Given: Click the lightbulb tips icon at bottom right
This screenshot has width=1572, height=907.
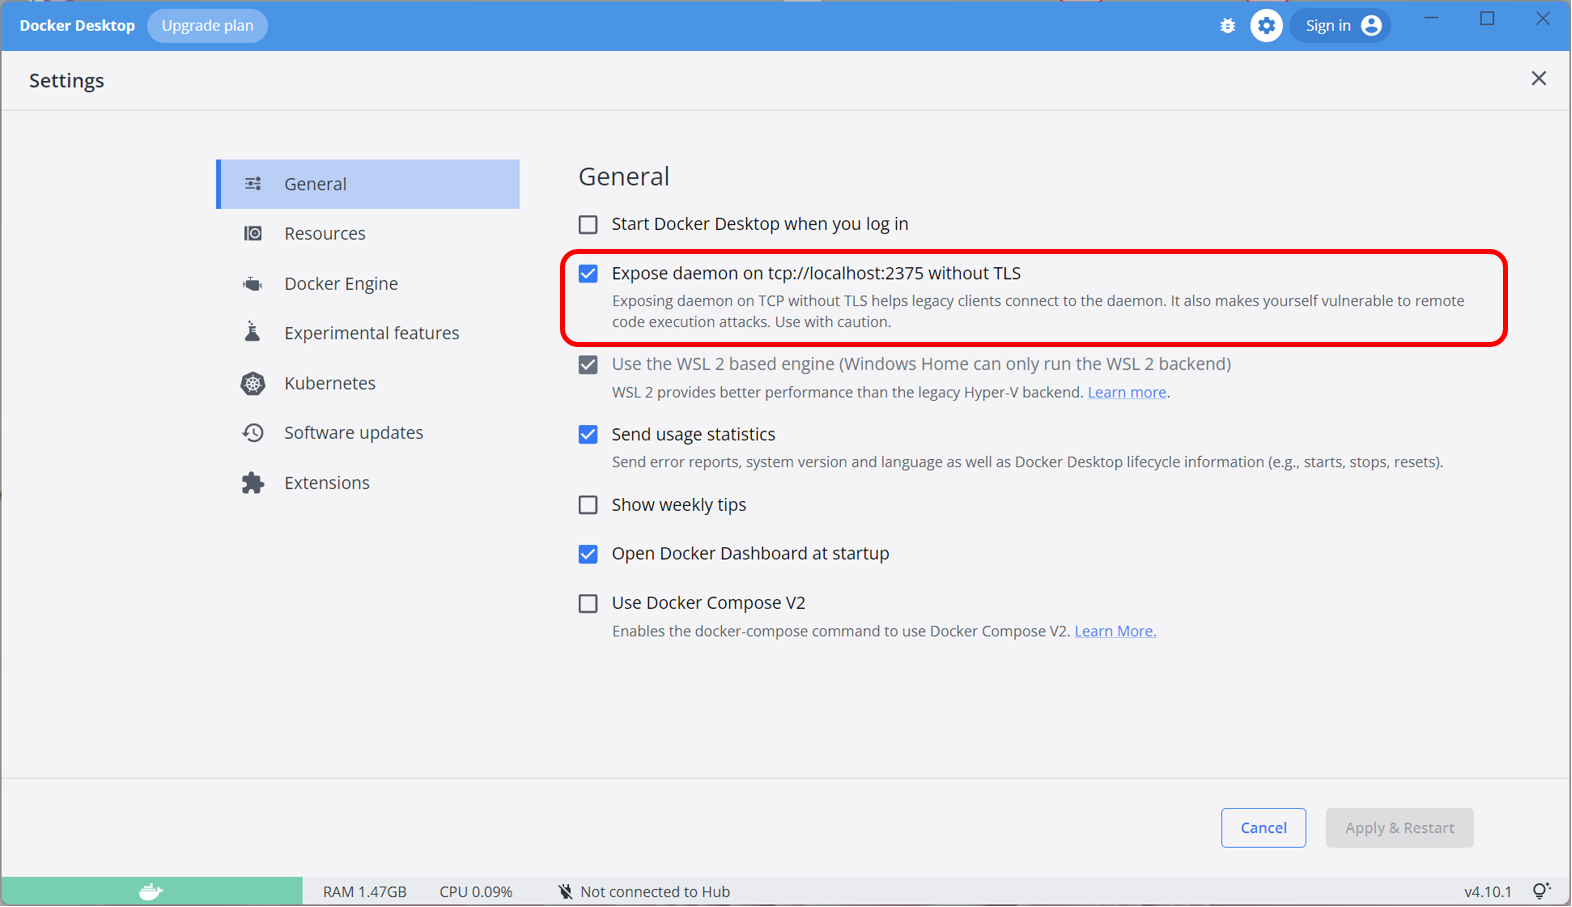Looking at the screenshot, I should [x=1541, y=891].
